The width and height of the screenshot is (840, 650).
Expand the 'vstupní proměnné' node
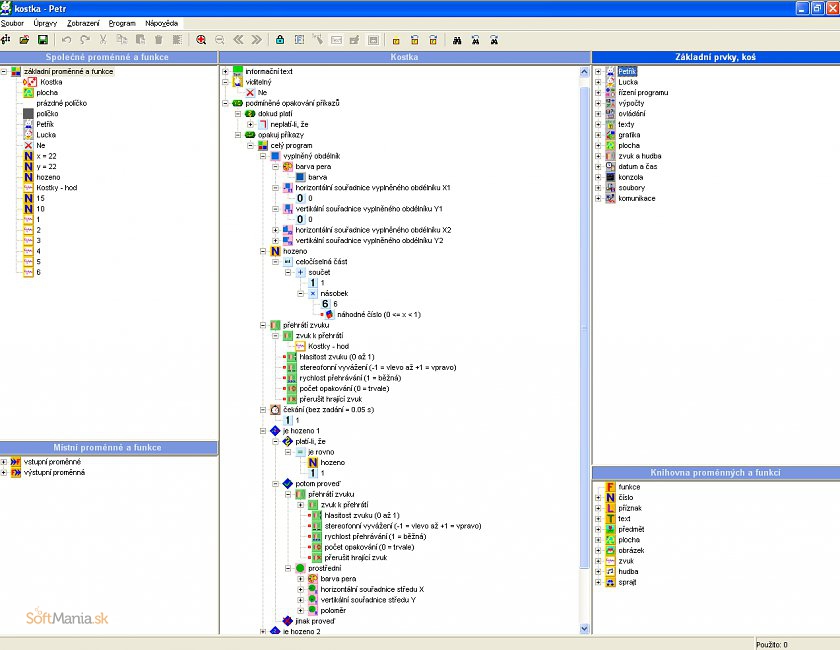[x=5, y=462]
